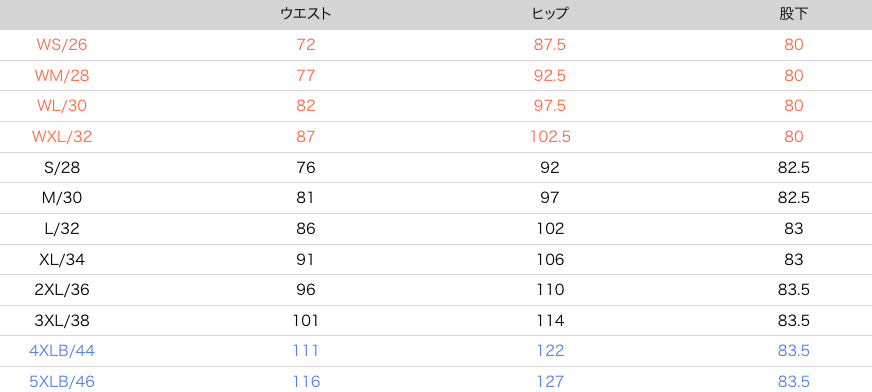
Task: Click the waist value 72
Action: click(x=306, y=44)
